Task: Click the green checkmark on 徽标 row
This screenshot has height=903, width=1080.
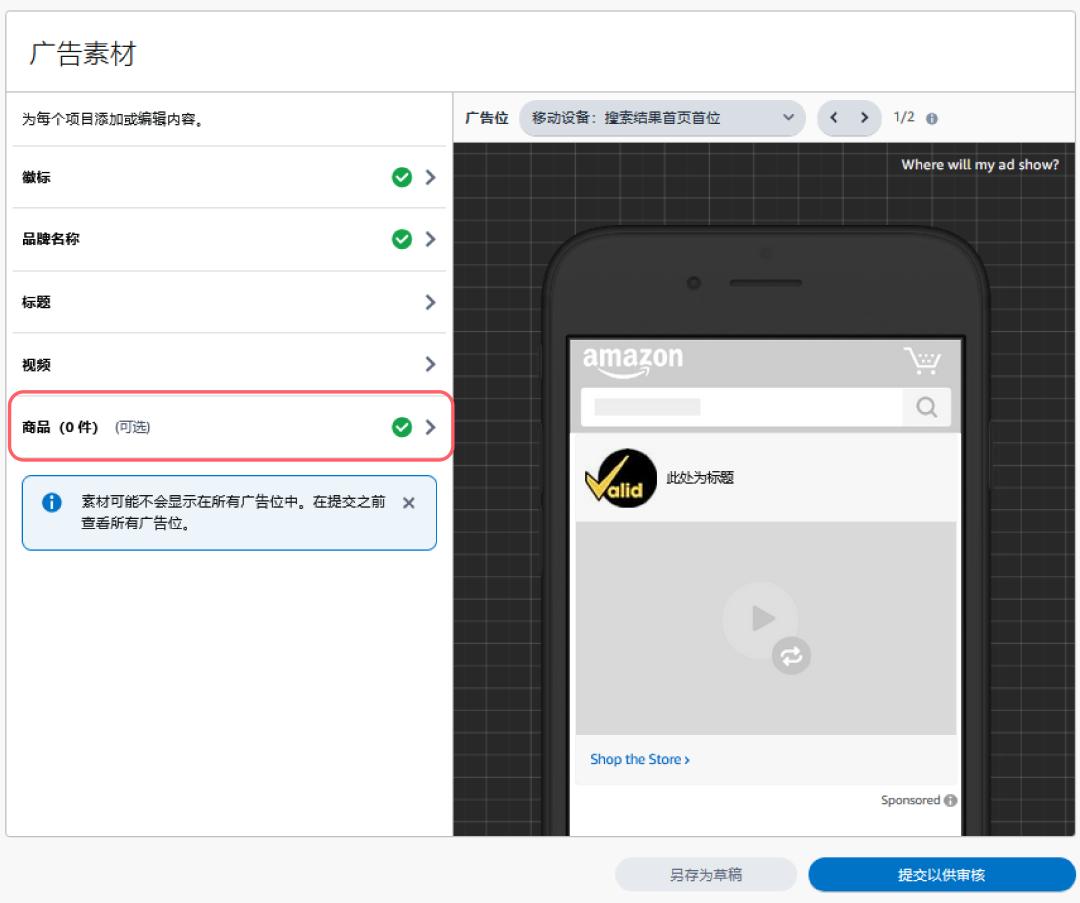Action: [x=401, y=177]
